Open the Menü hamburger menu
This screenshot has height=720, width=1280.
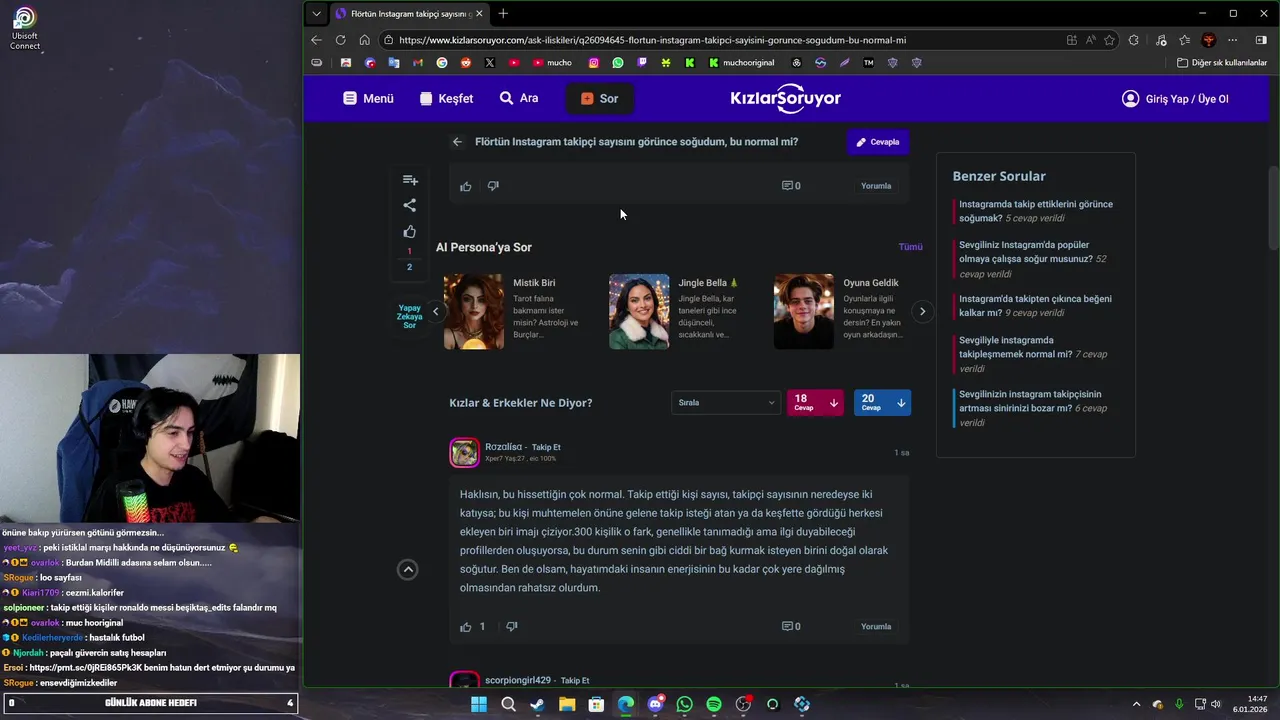point(368,98)
